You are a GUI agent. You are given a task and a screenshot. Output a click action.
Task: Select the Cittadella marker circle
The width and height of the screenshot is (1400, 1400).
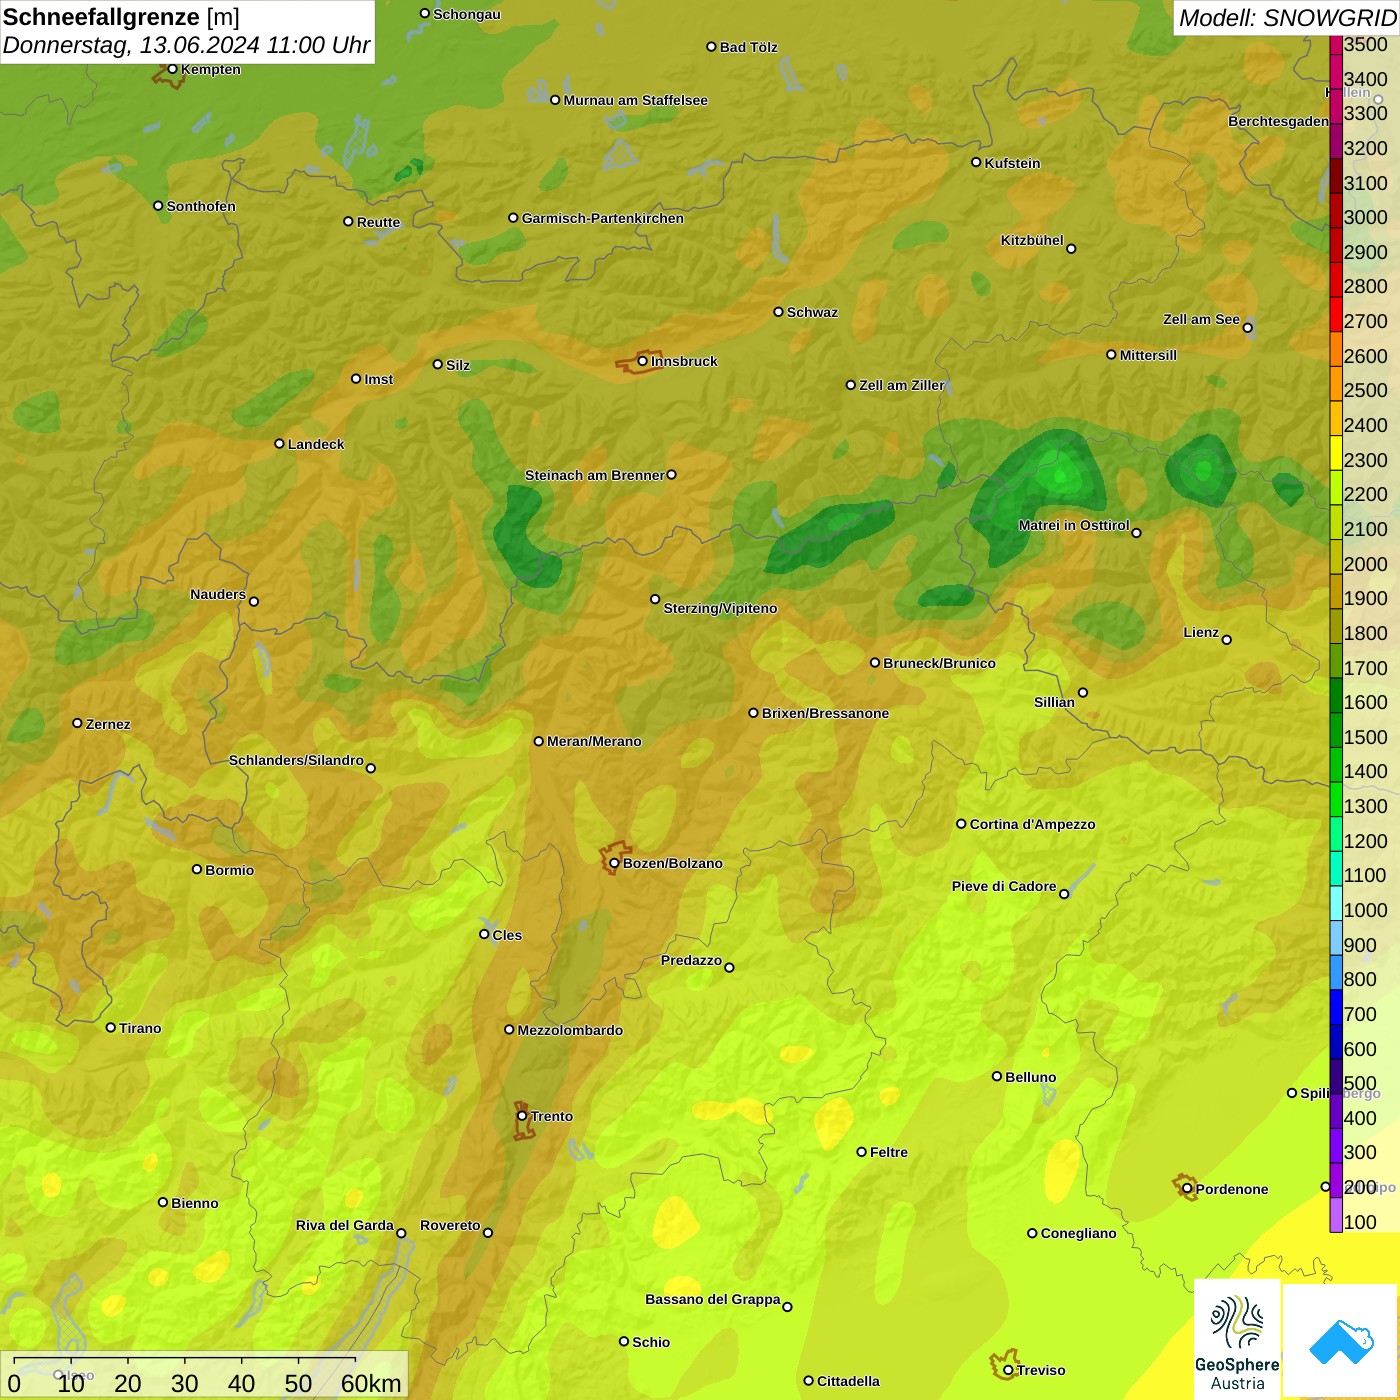pyautogui.click(x=808, y=1380)
